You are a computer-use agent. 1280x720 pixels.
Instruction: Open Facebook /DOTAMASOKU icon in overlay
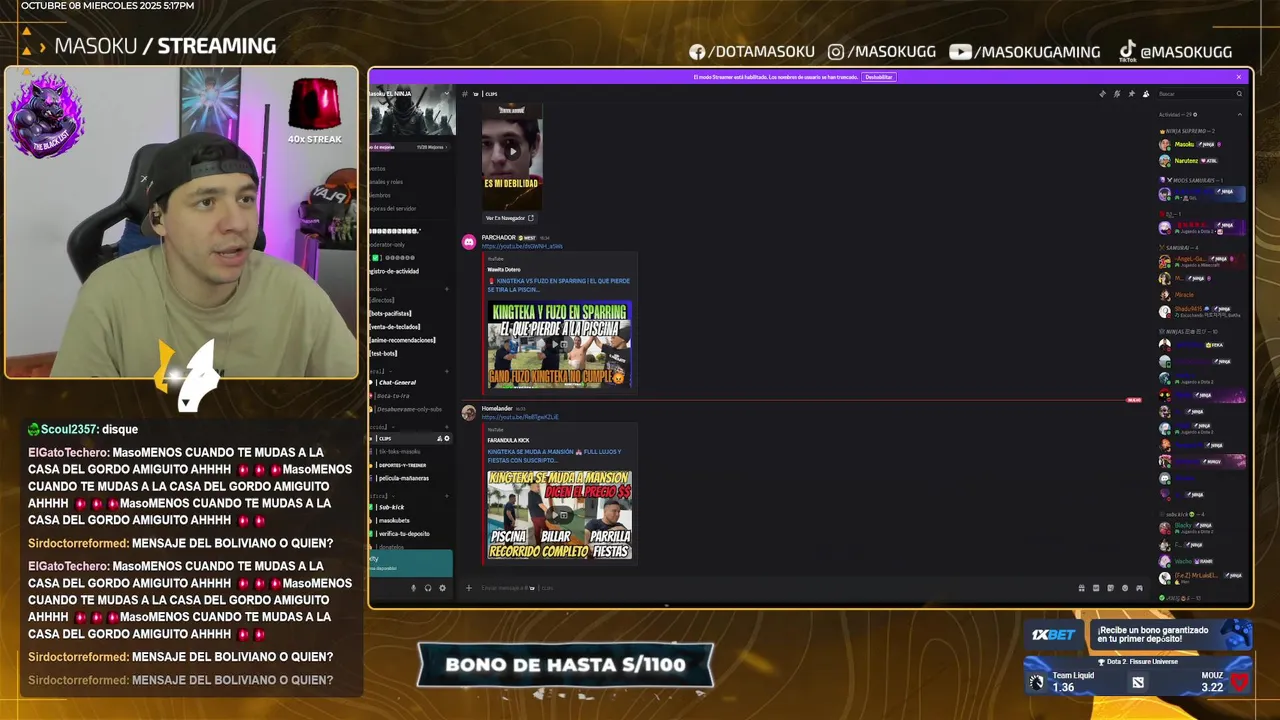698,52
